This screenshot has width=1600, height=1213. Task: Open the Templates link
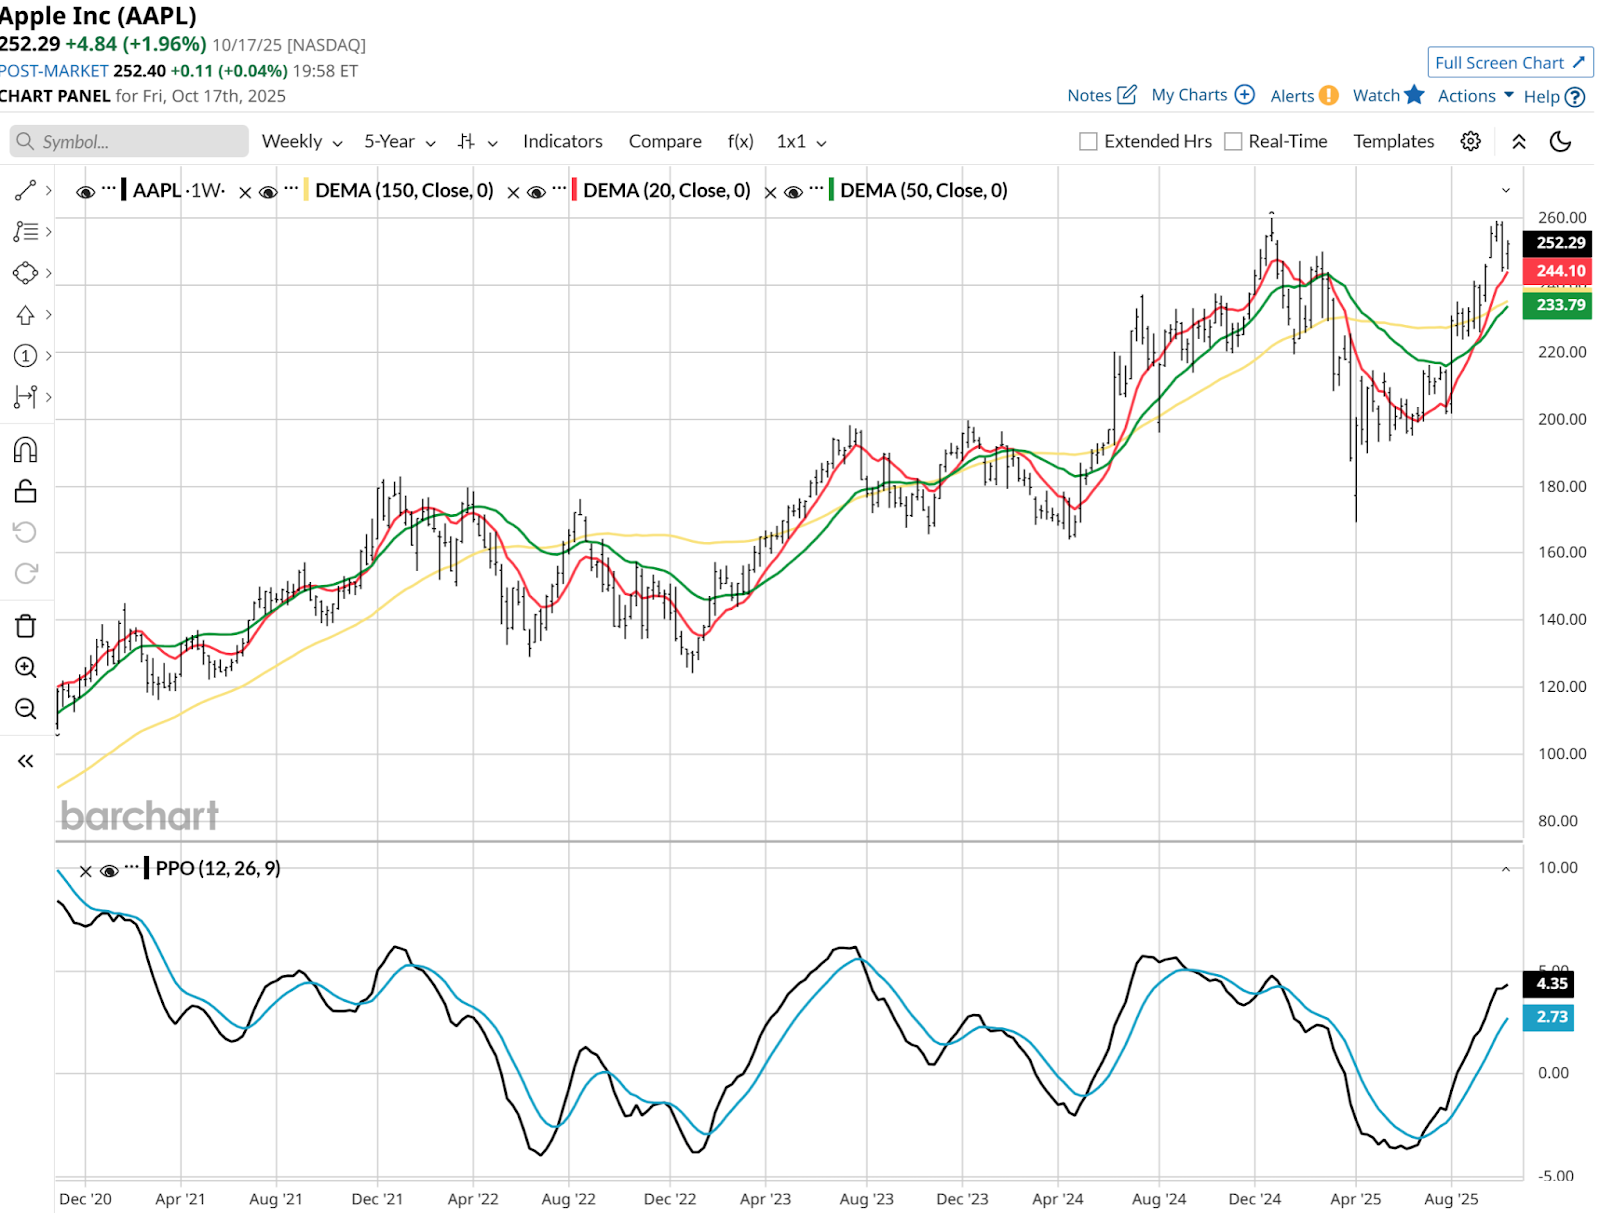(x=1393, y=142)
